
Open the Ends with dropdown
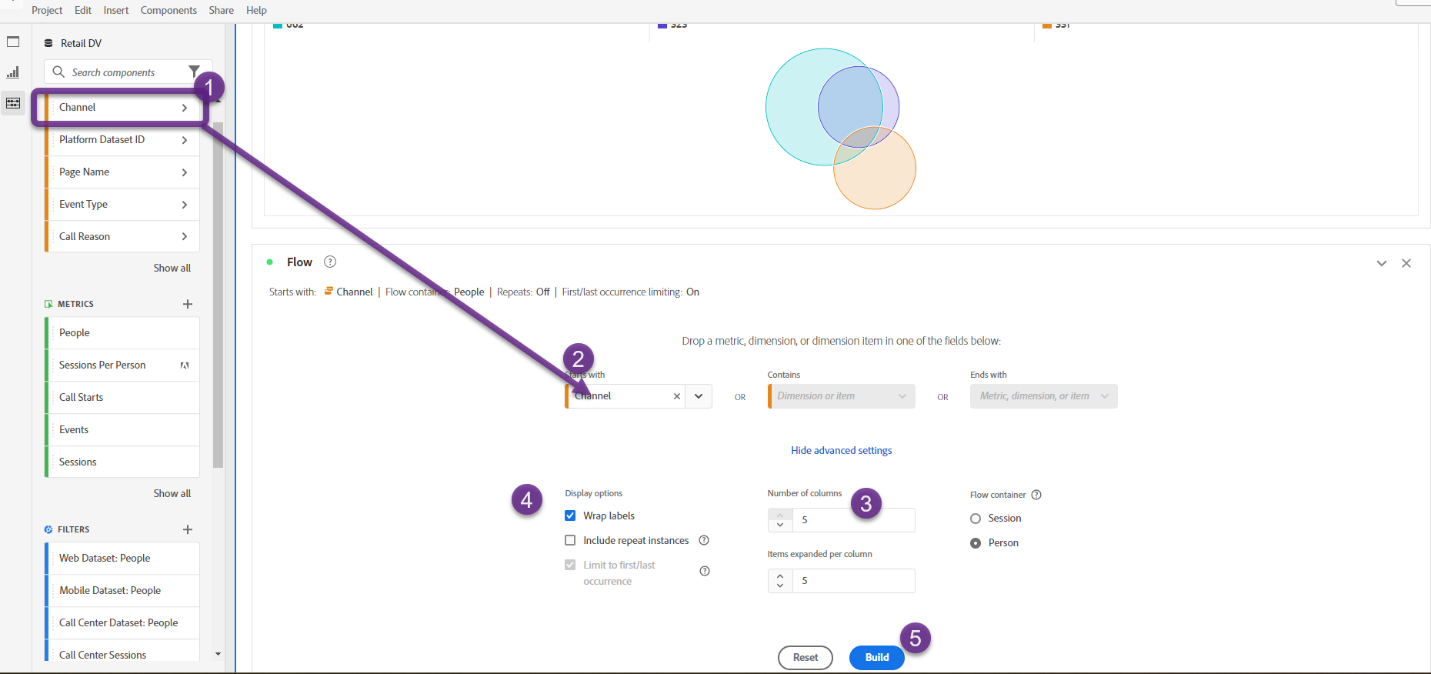pos(1044,396)
